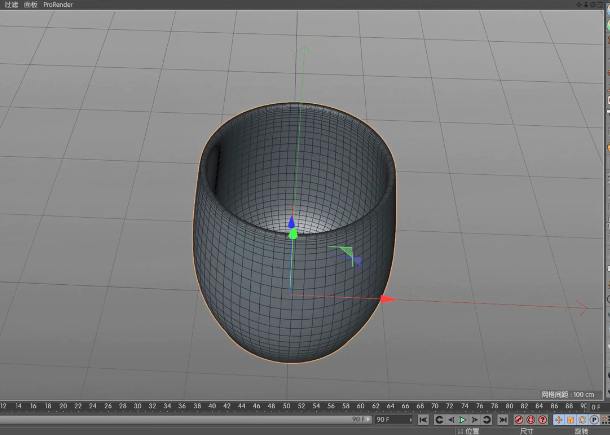Viewport: 610px width, 435px height.
Task: Click frame 70 on the timeline ruler
Action: (x=435, y=406)
